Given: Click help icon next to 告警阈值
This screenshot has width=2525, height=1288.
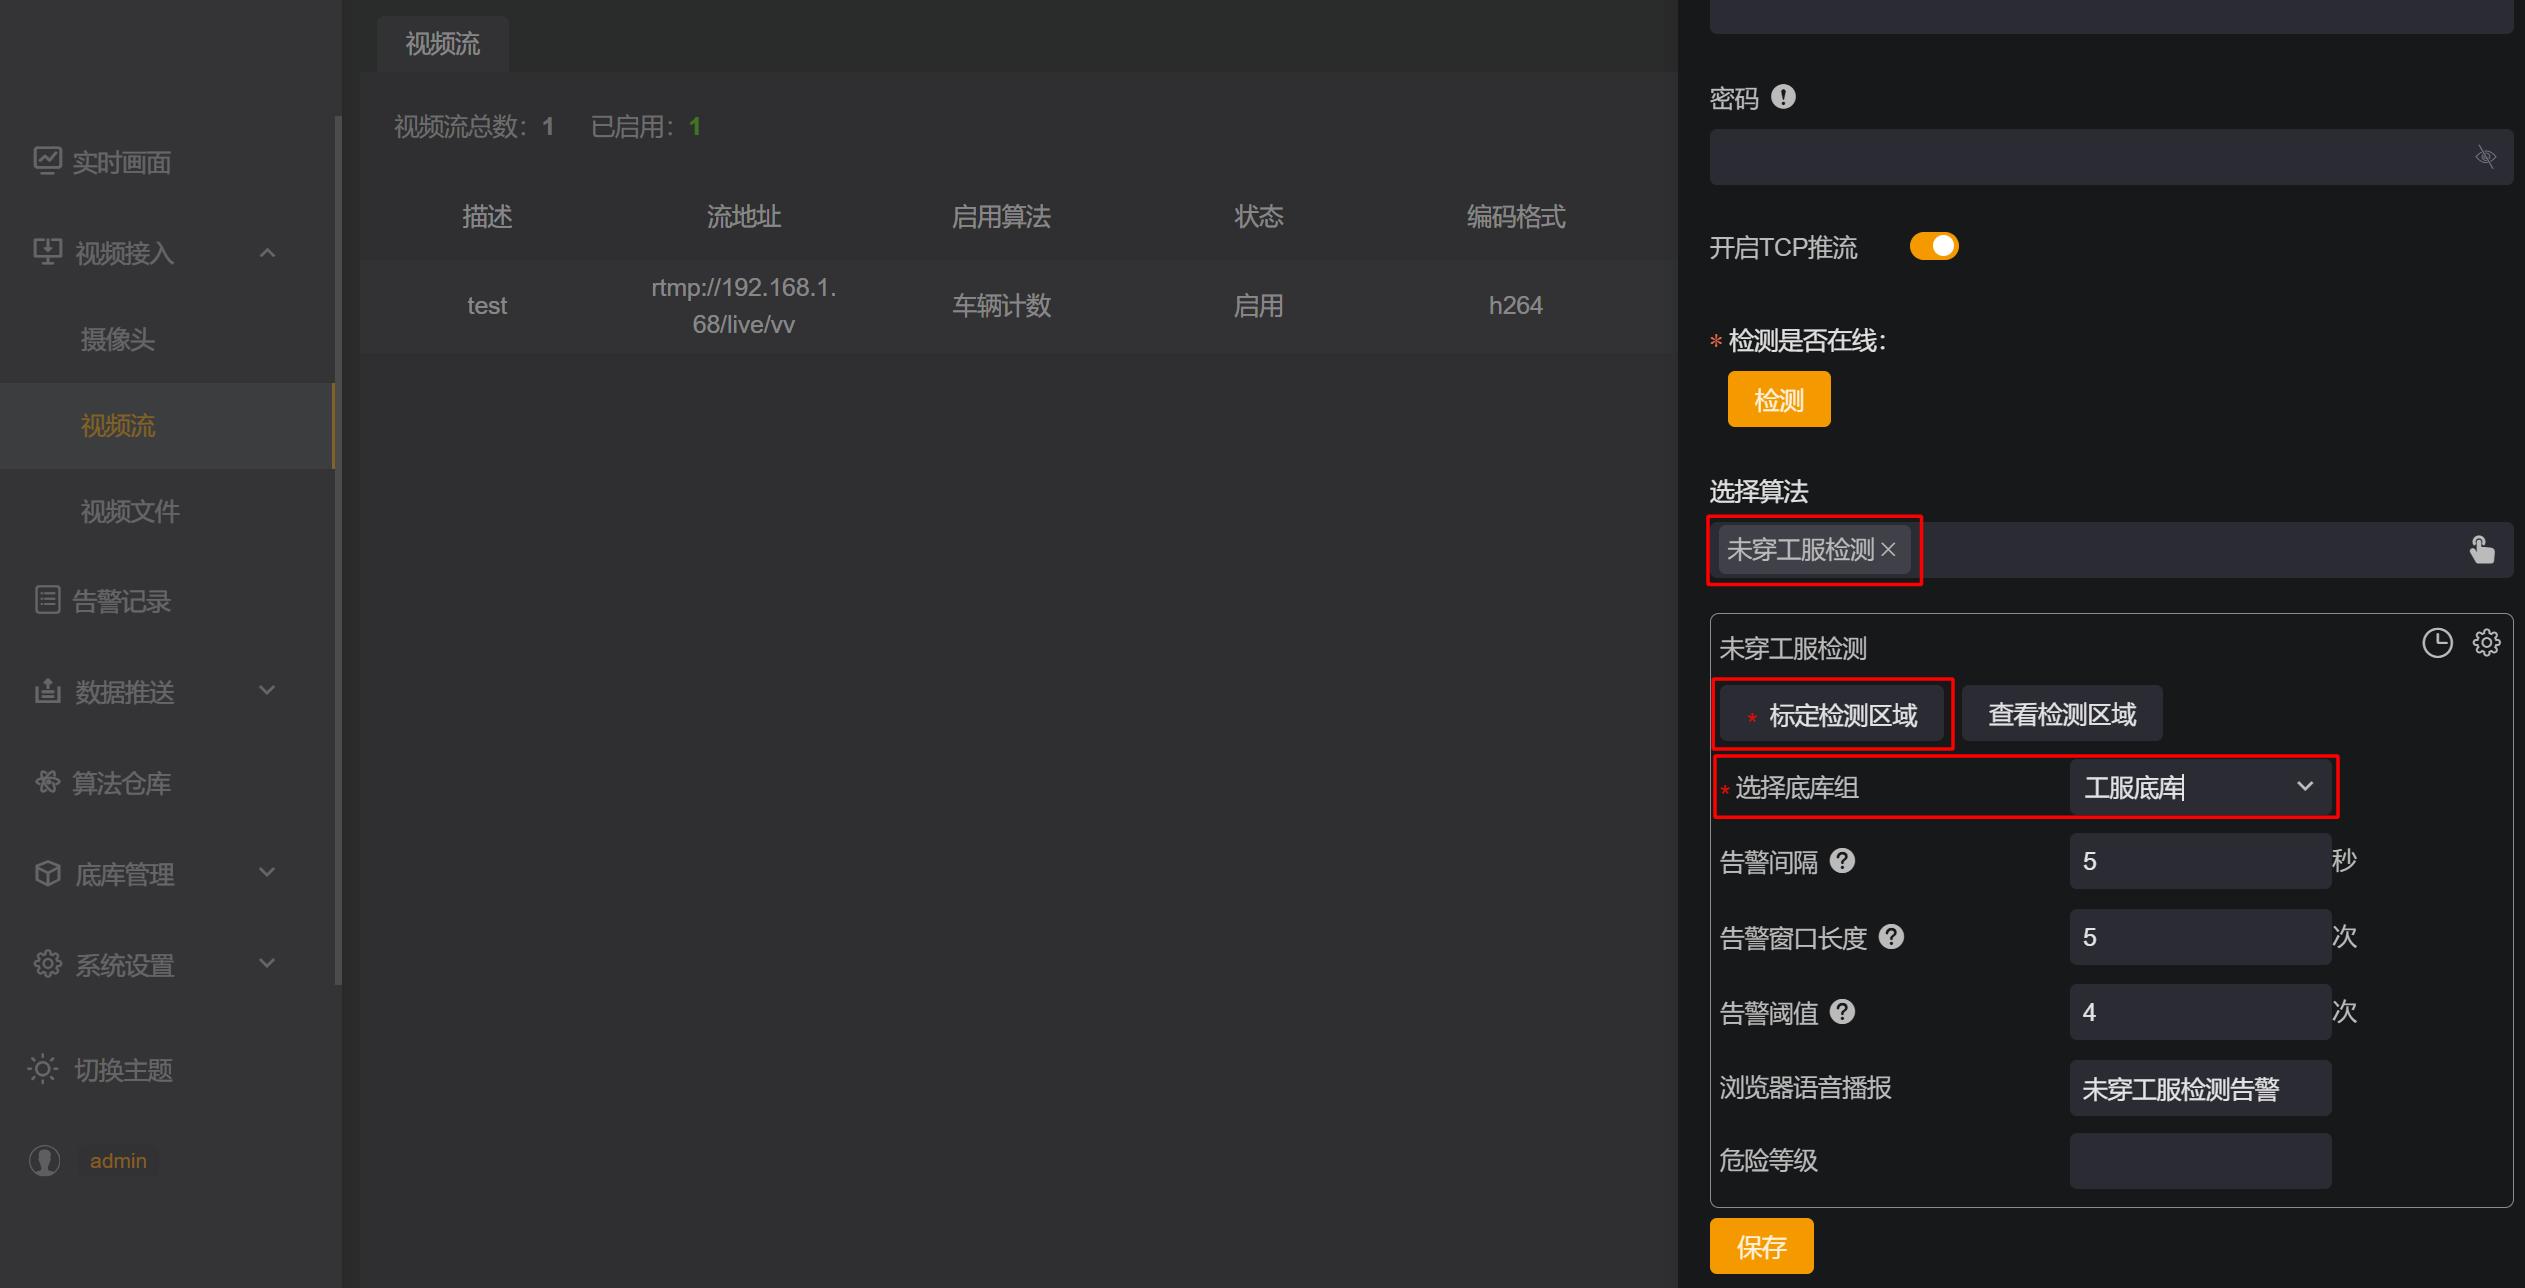Looking at the screenshot, I should point(1842,1012).
